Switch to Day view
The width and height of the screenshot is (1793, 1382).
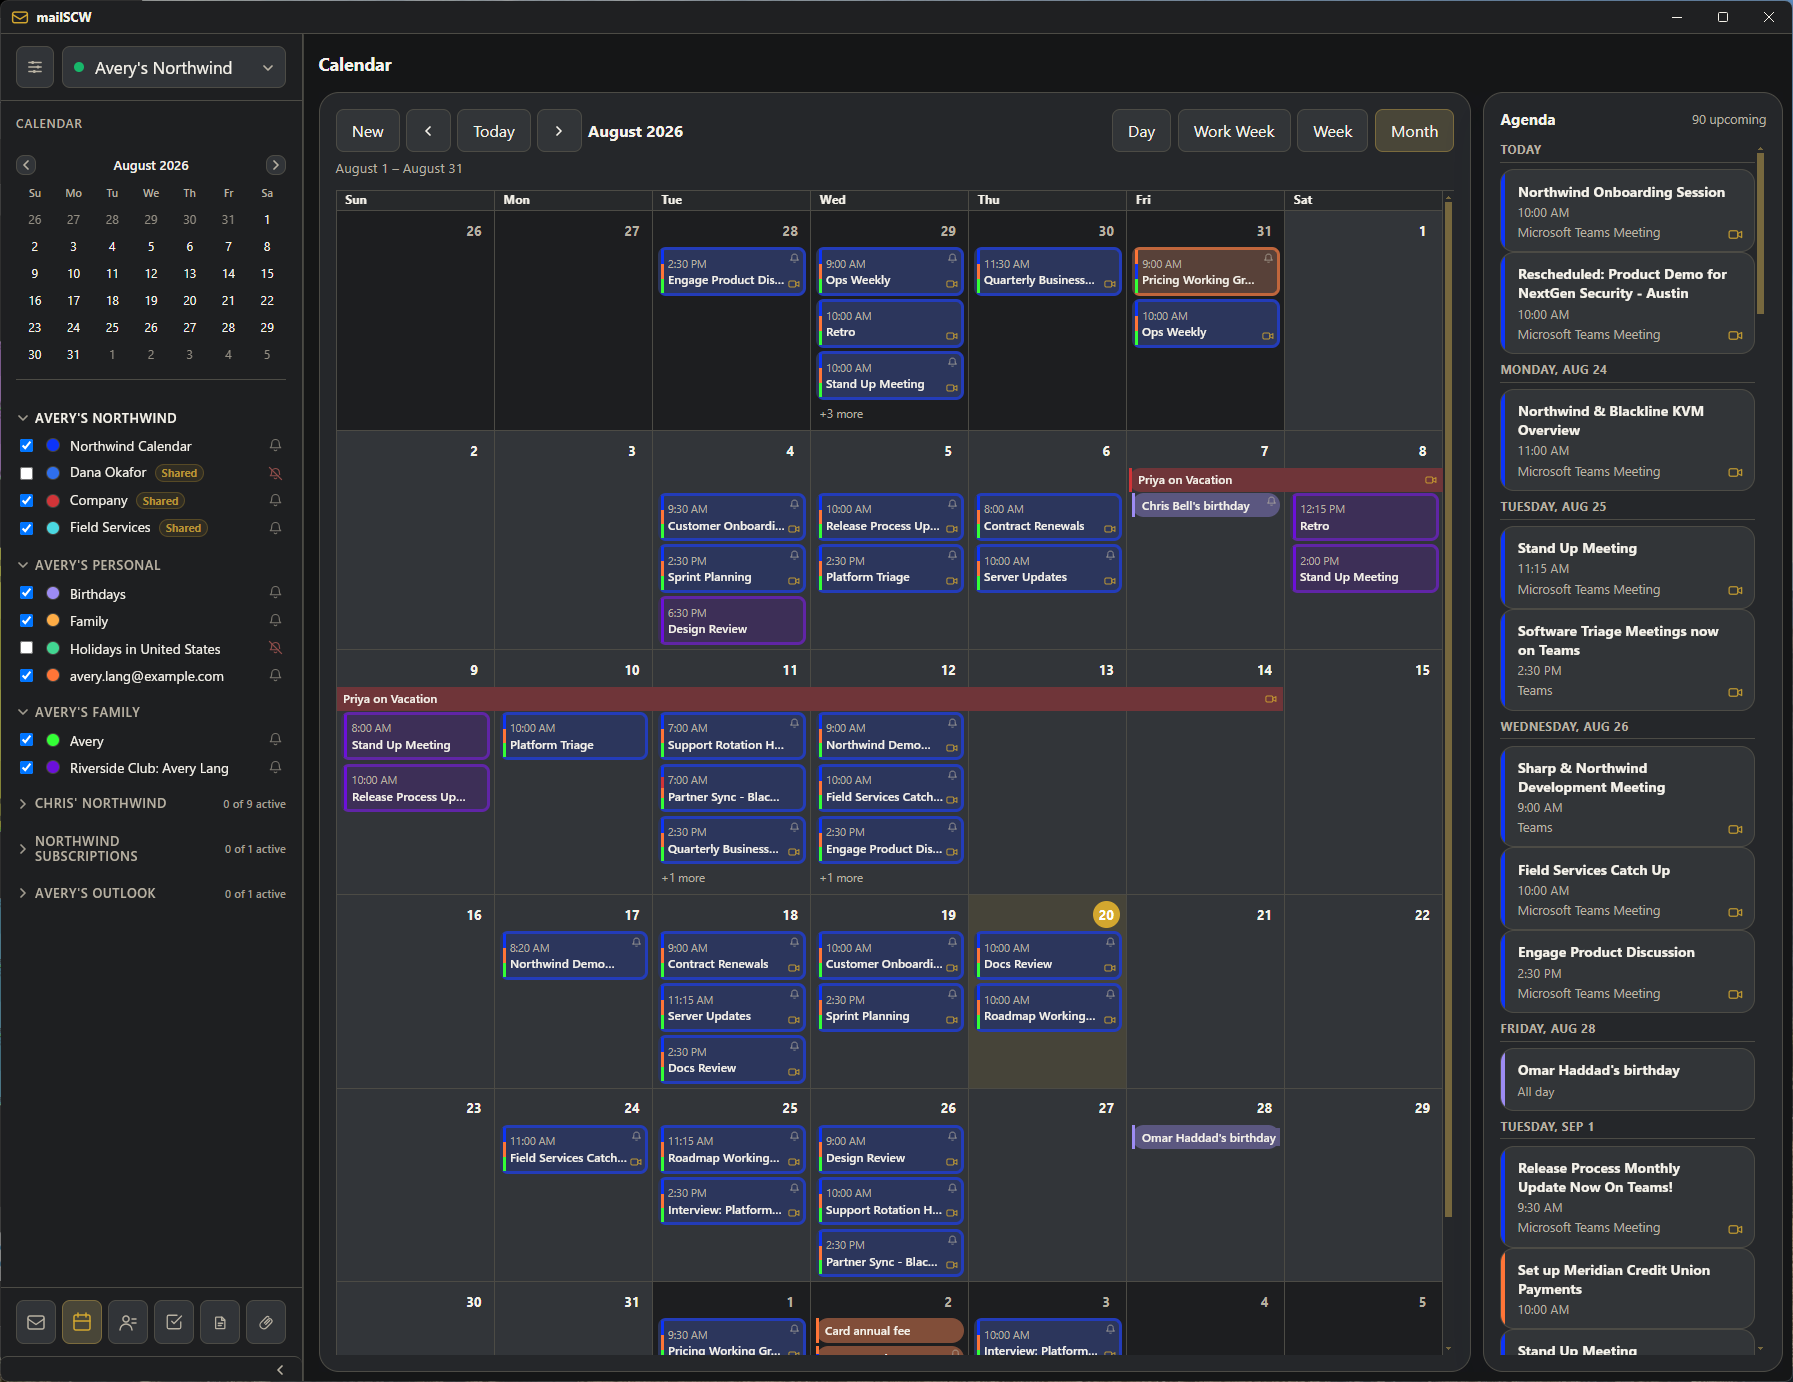tap(1141, 131)
